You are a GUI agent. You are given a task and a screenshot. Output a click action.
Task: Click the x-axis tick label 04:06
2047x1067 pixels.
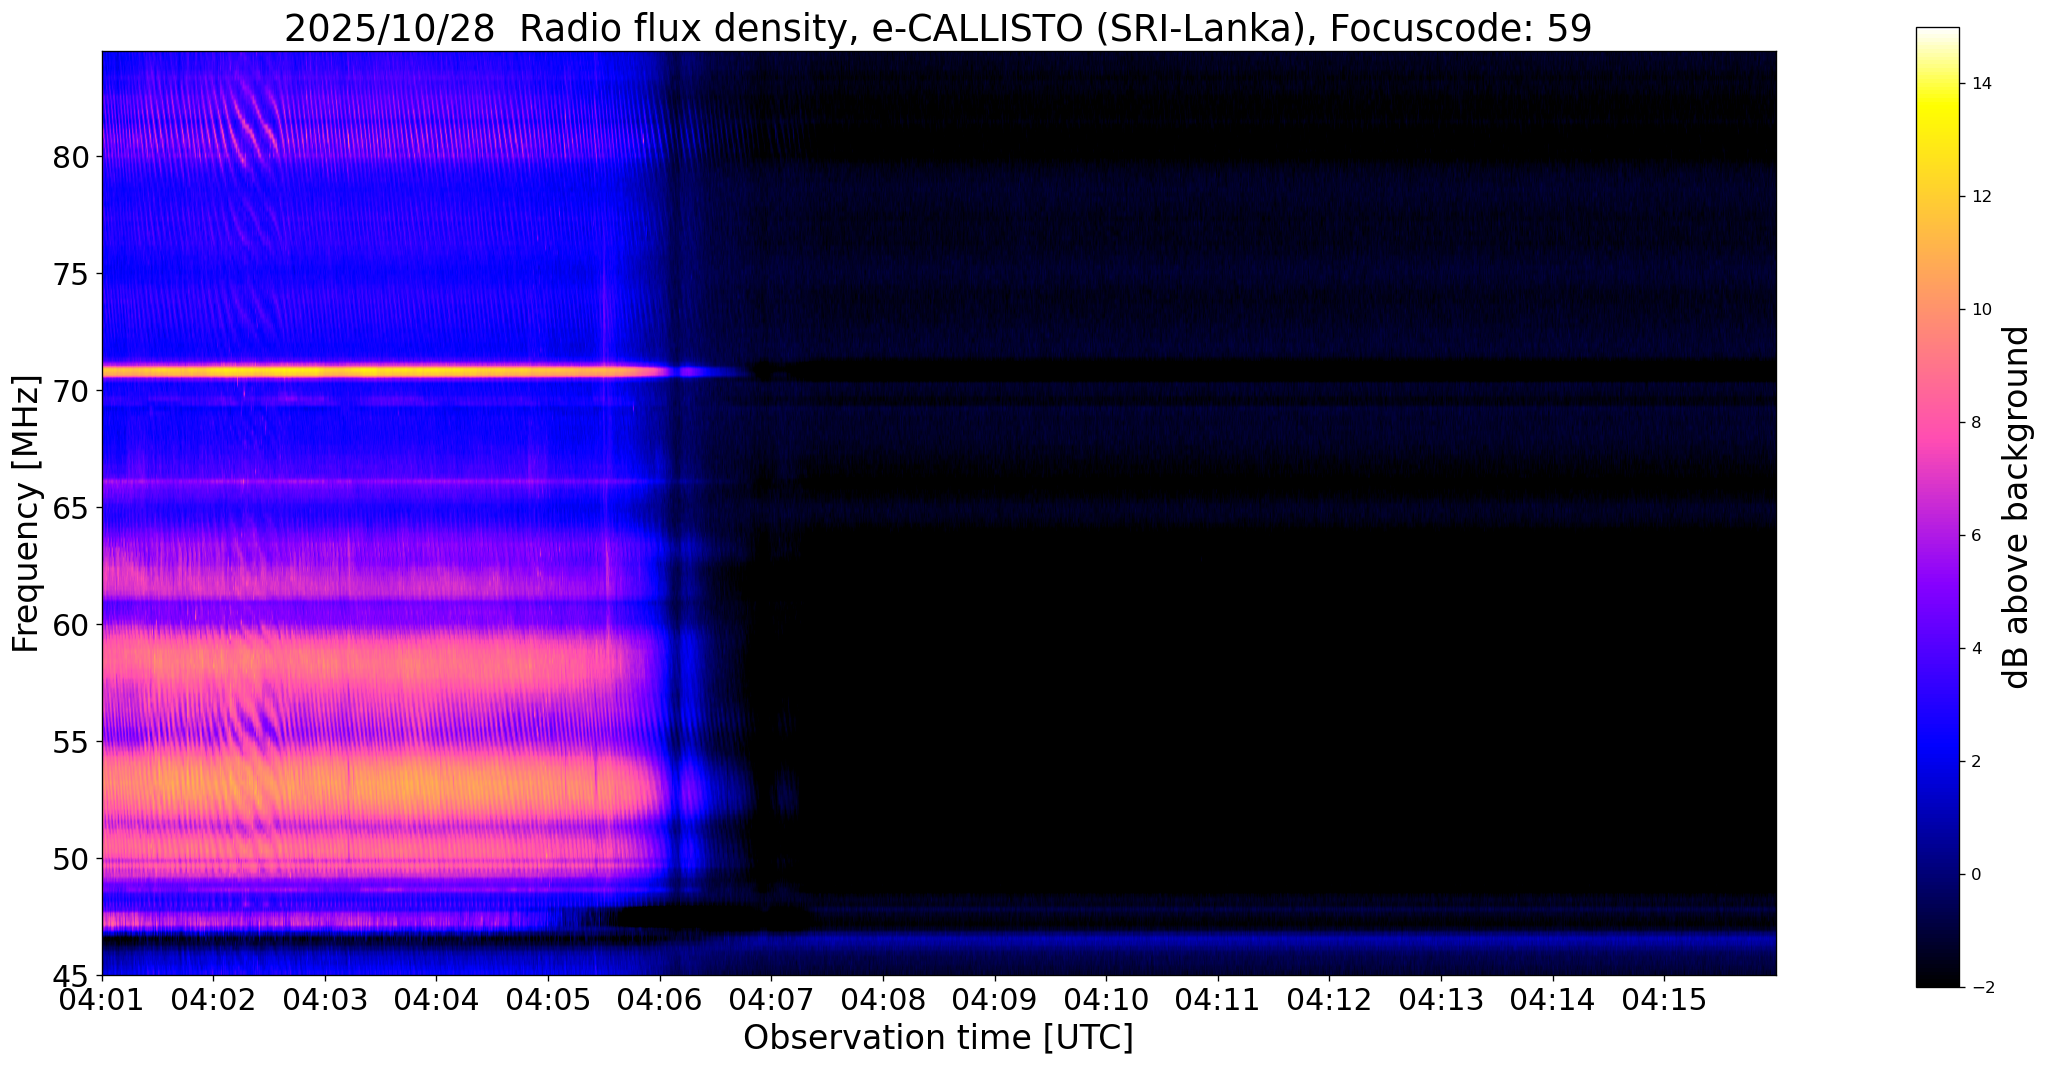(660, 1001)
